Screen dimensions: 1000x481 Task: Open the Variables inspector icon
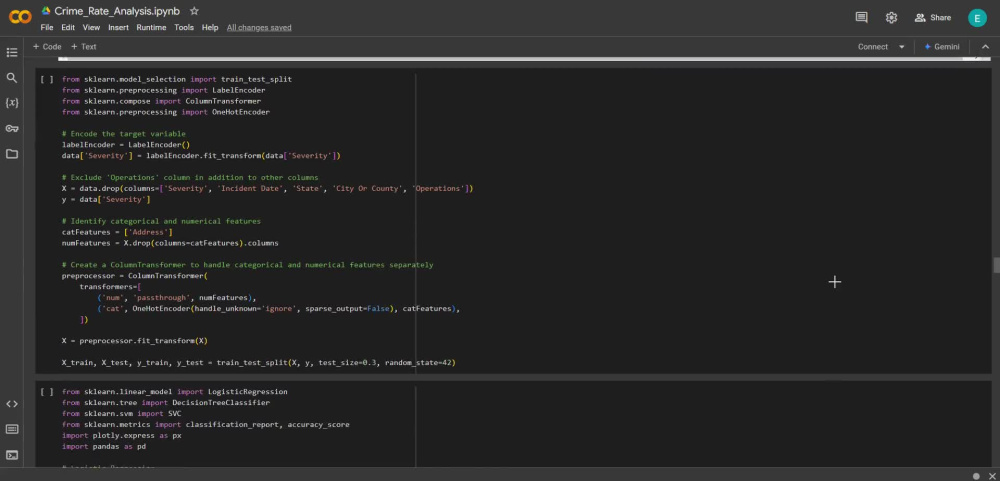click(x=11, y=103)
